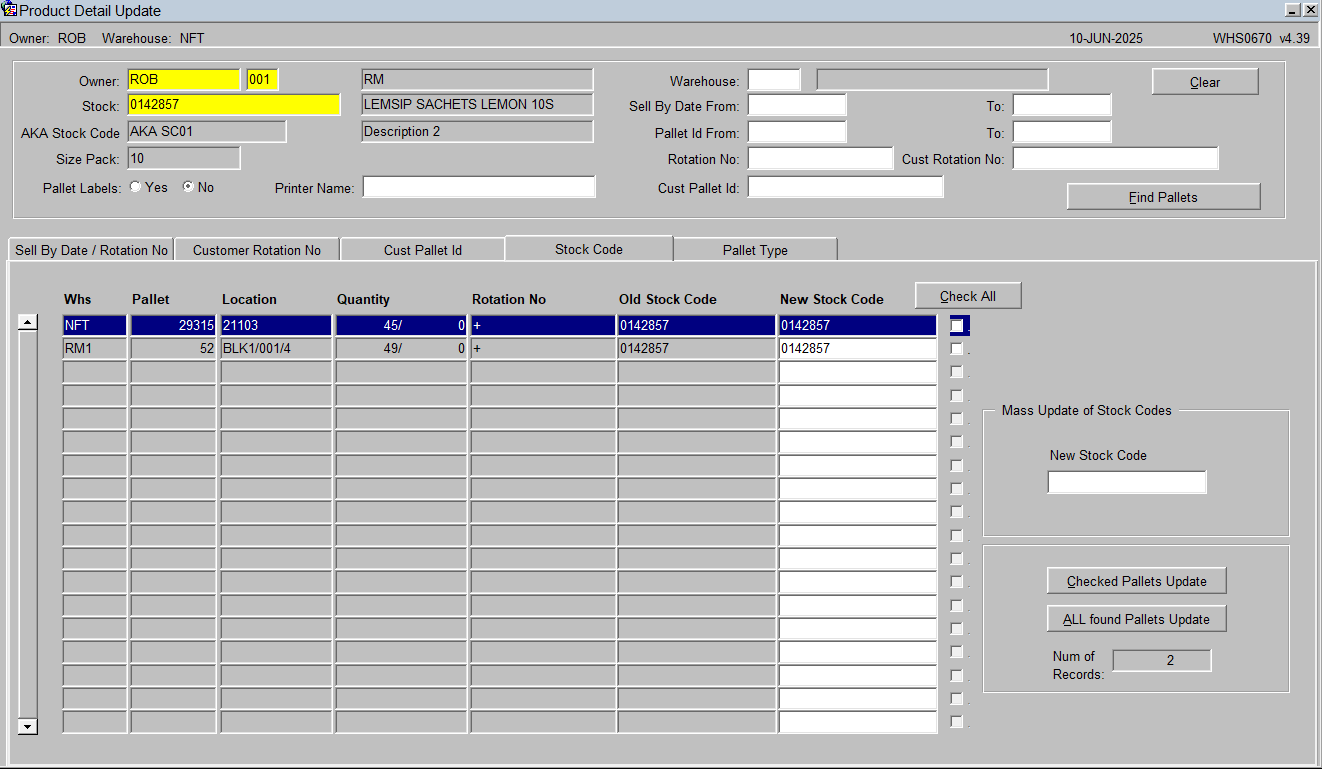Viewport: 1322px width, 770px height.
Task: Click Checked Pallets Update button
Action: click(1136, 581)
